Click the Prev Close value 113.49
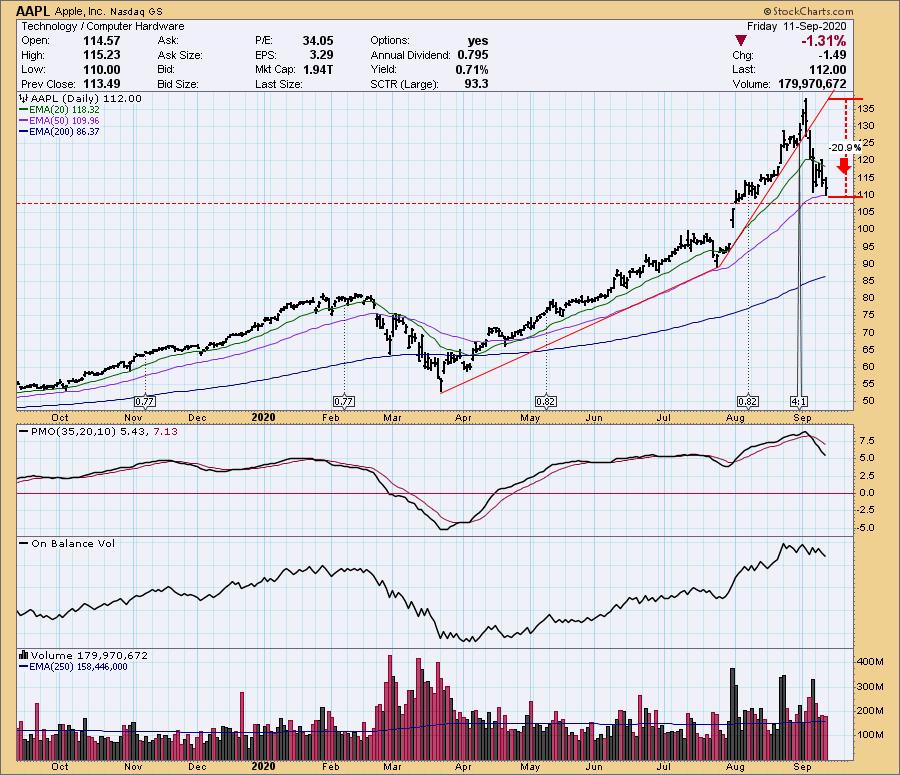This screenshot has height=775, width=900. tap(102, 84)
